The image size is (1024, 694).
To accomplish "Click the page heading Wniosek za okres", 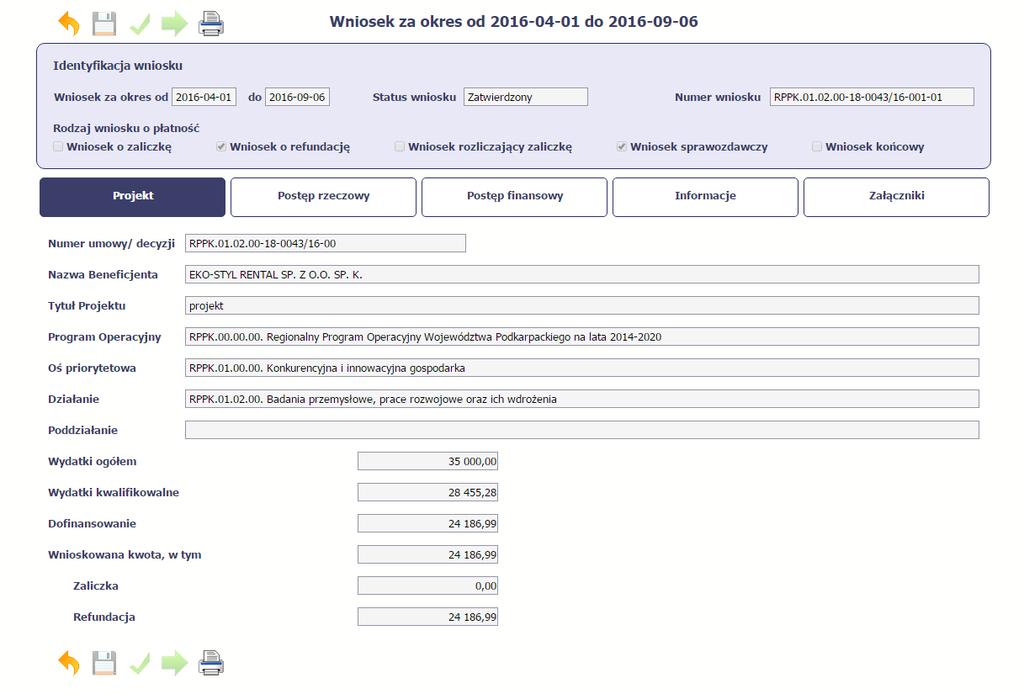I will coord(513,22).
